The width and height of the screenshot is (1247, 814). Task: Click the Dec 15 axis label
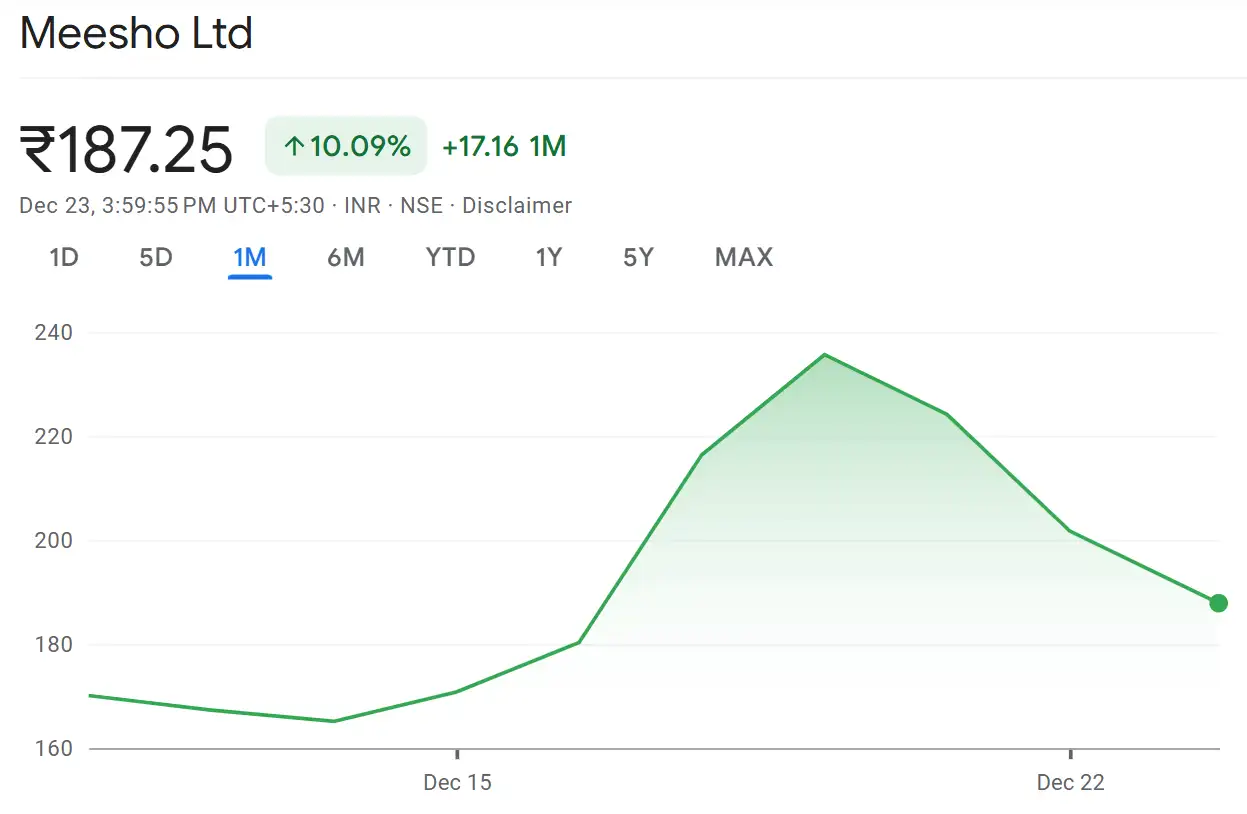click(457, 782)
